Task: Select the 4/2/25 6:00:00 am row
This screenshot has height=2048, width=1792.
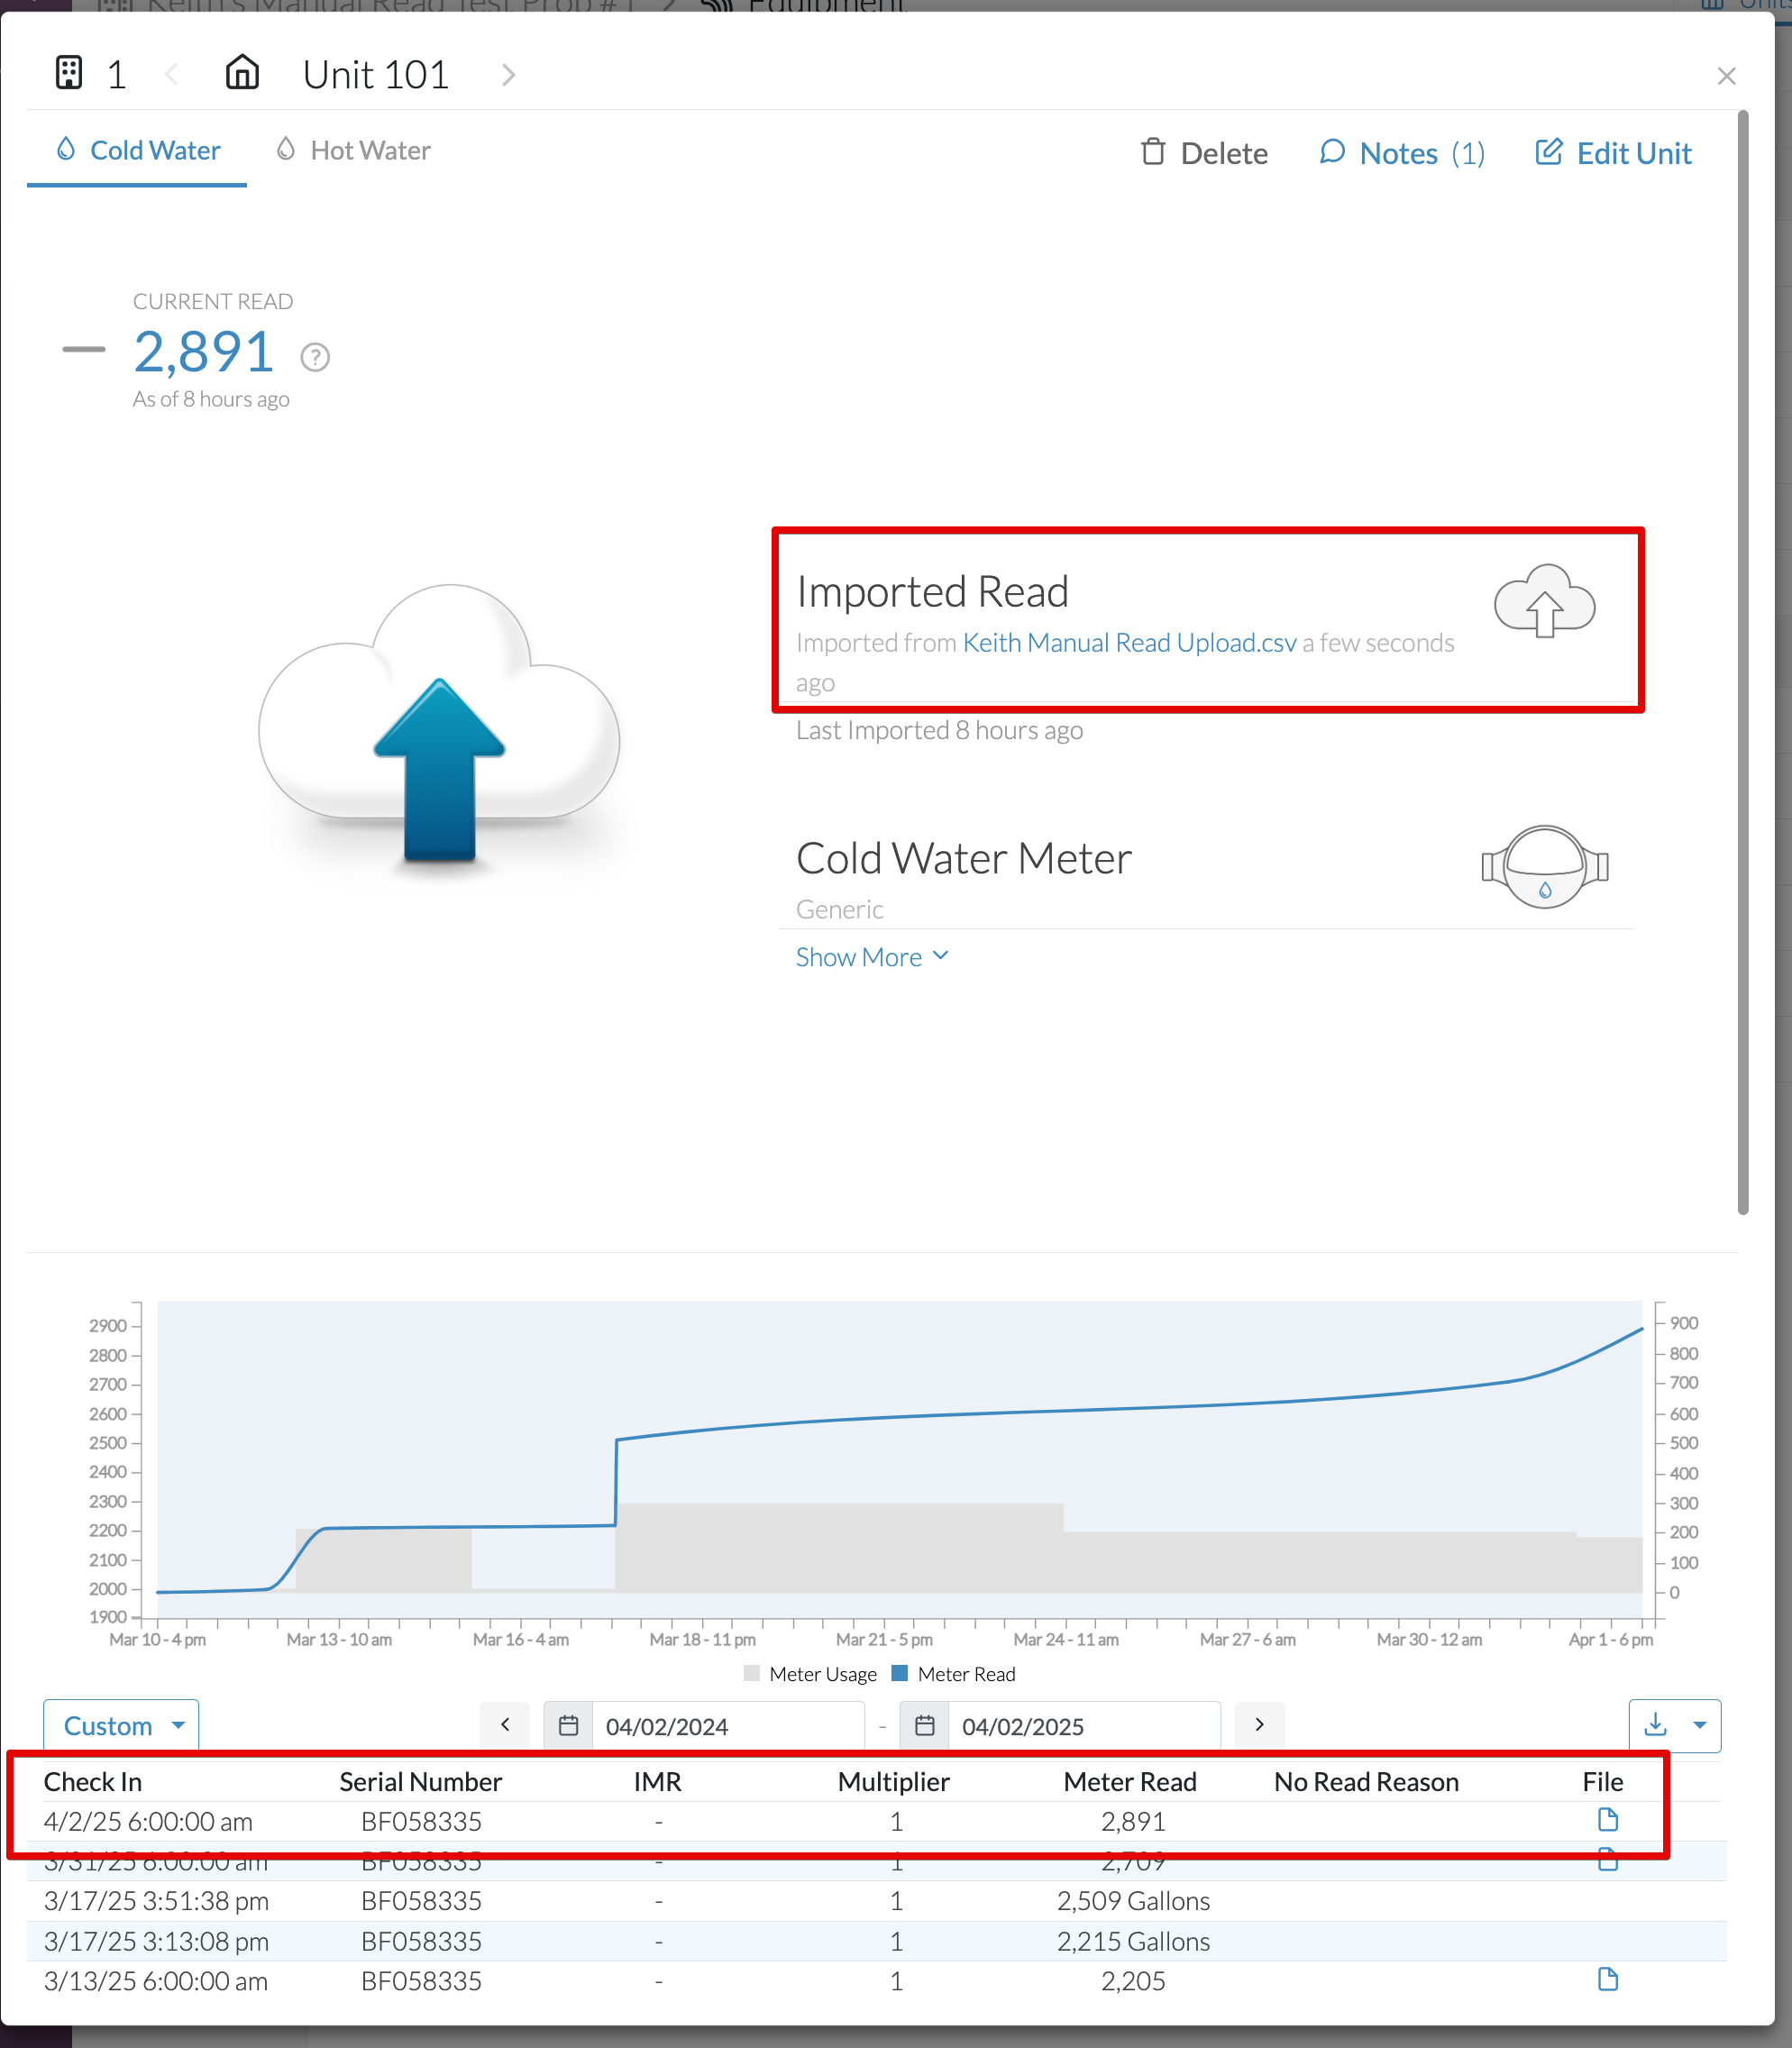Action: click(x=877, y=1822)
